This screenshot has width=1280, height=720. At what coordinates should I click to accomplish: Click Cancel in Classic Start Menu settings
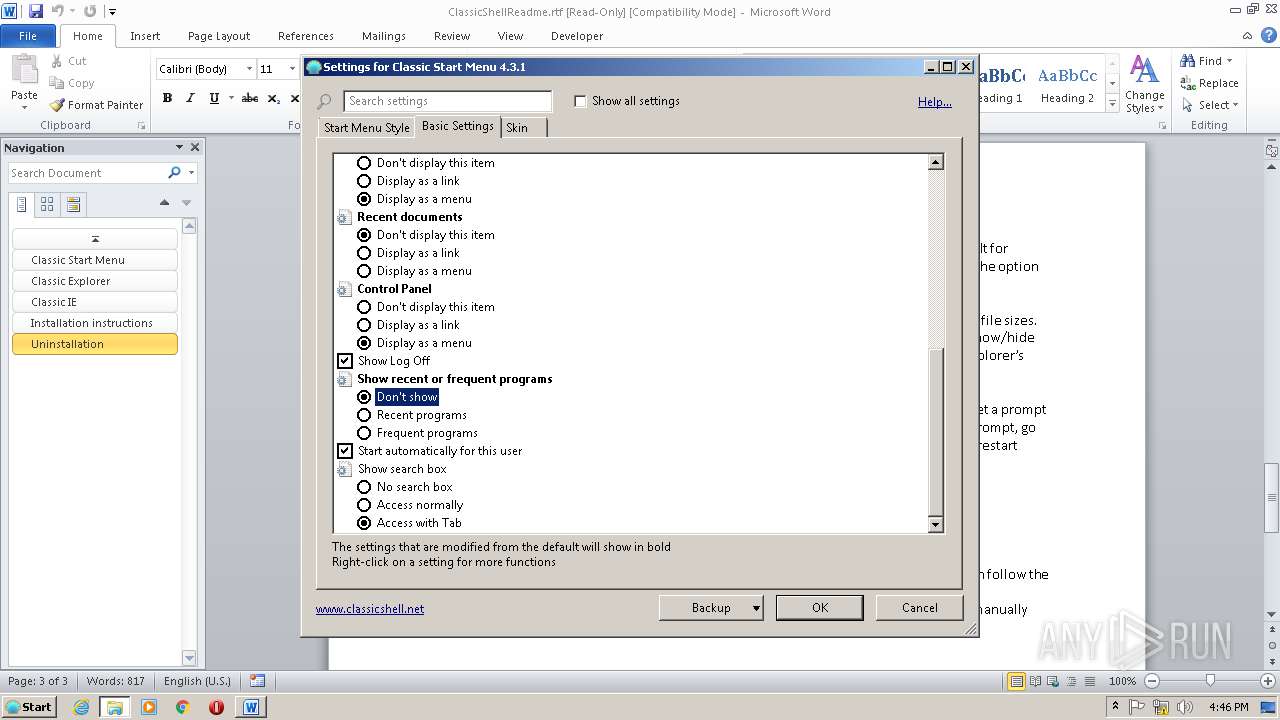920,608
